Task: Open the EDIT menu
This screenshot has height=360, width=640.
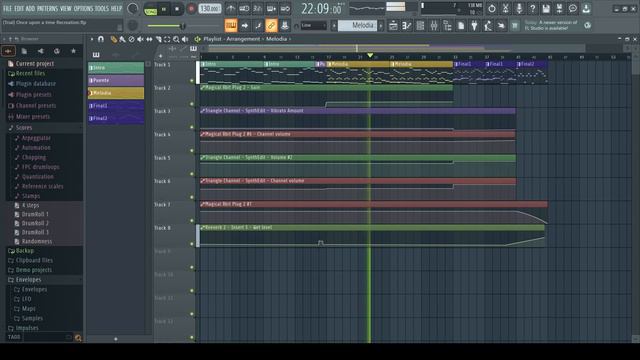Action: (x=19, y=9)
